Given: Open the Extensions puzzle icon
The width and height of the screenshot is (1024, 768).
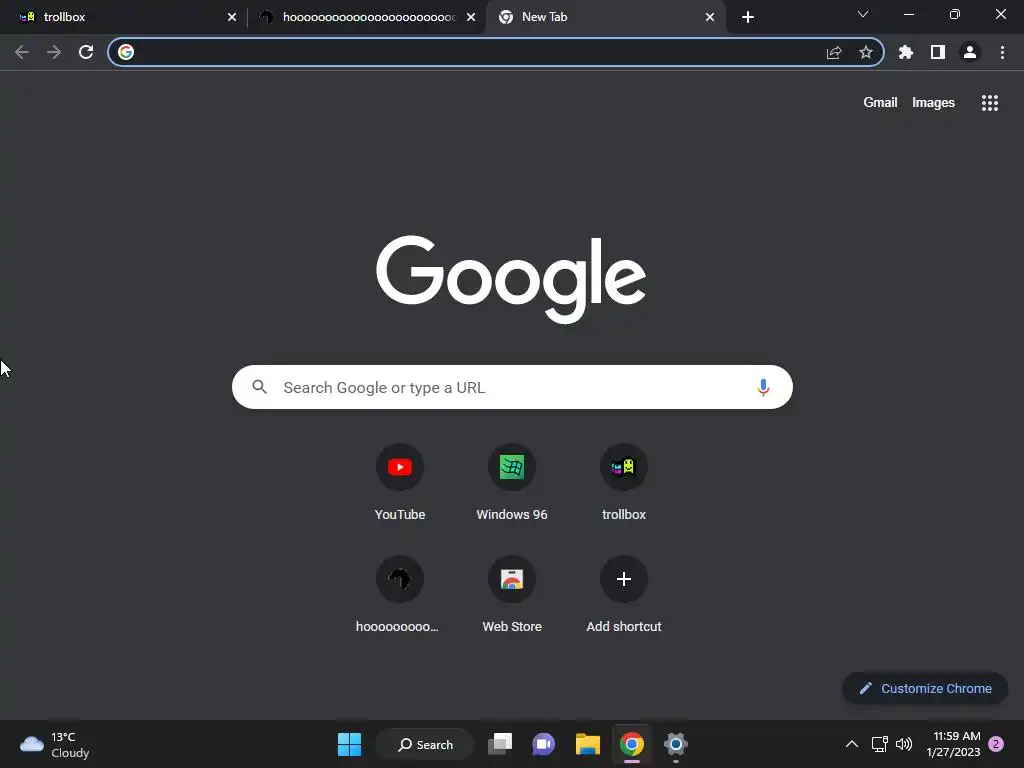Looking at the screenshot, I should 906,52.
